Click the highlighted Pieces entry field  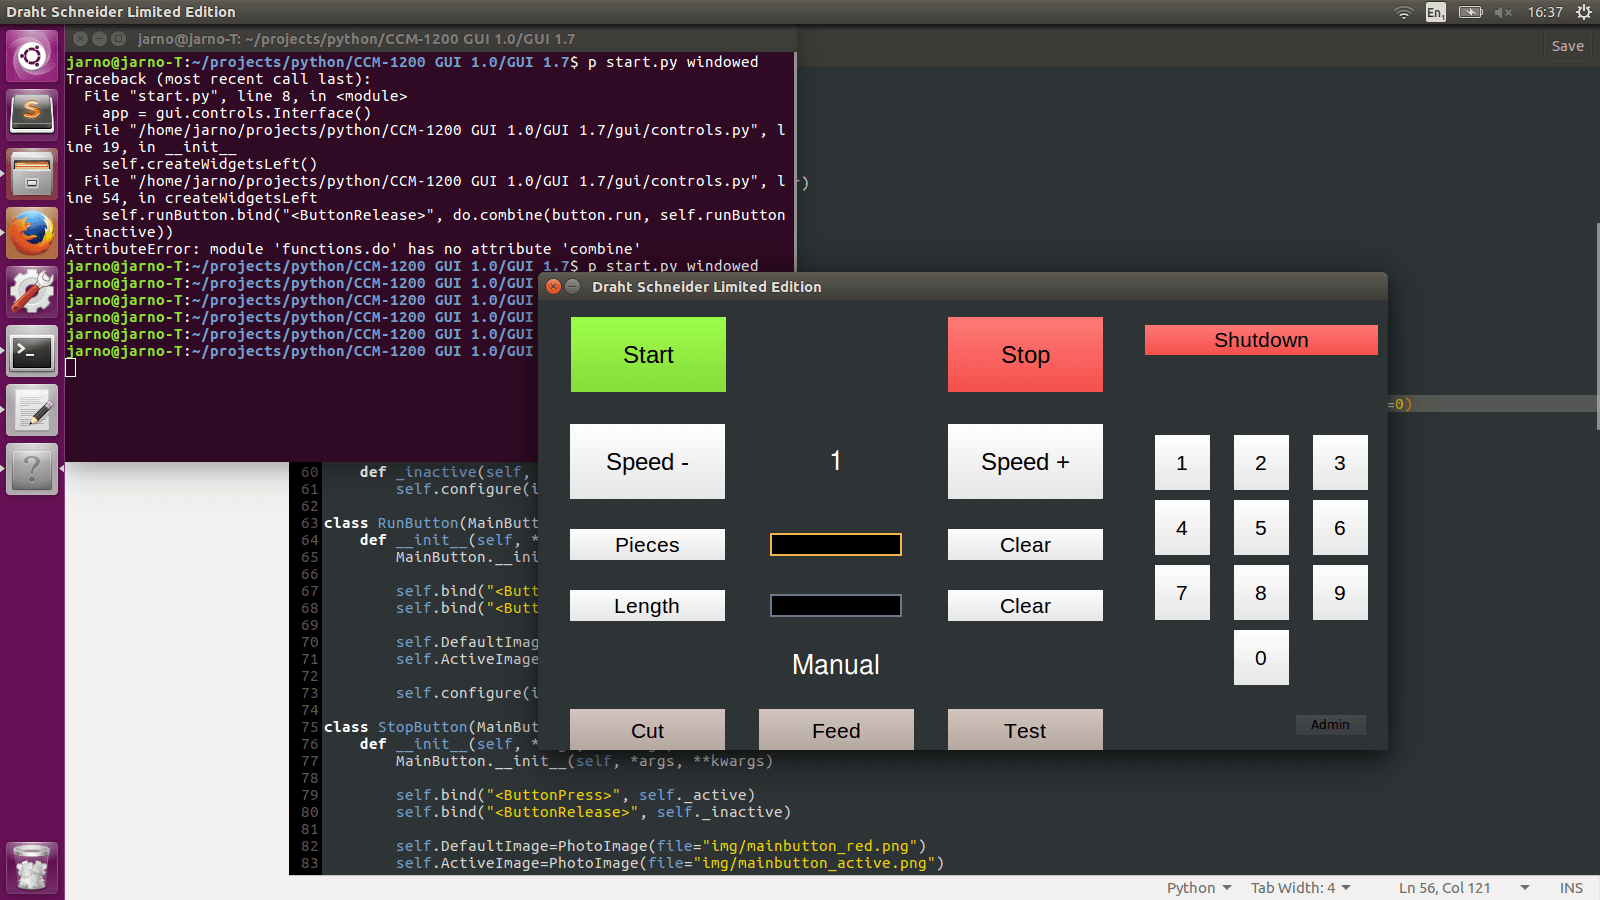pyautogui.click(x=835, y=544)
